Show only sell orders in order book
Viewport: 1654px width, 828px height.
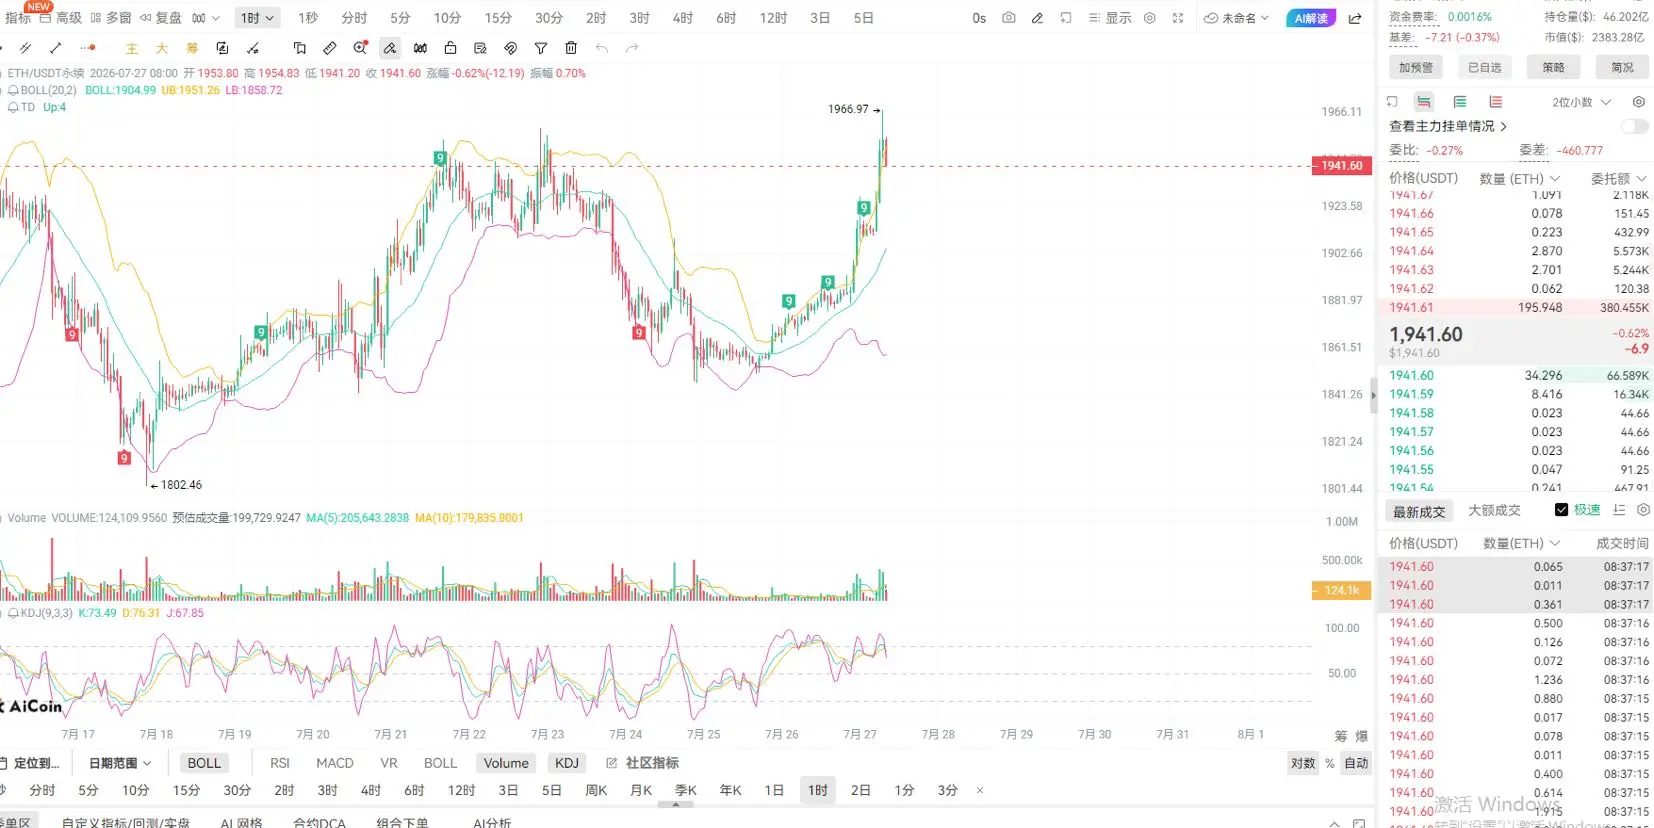[x=1496, y=102]
